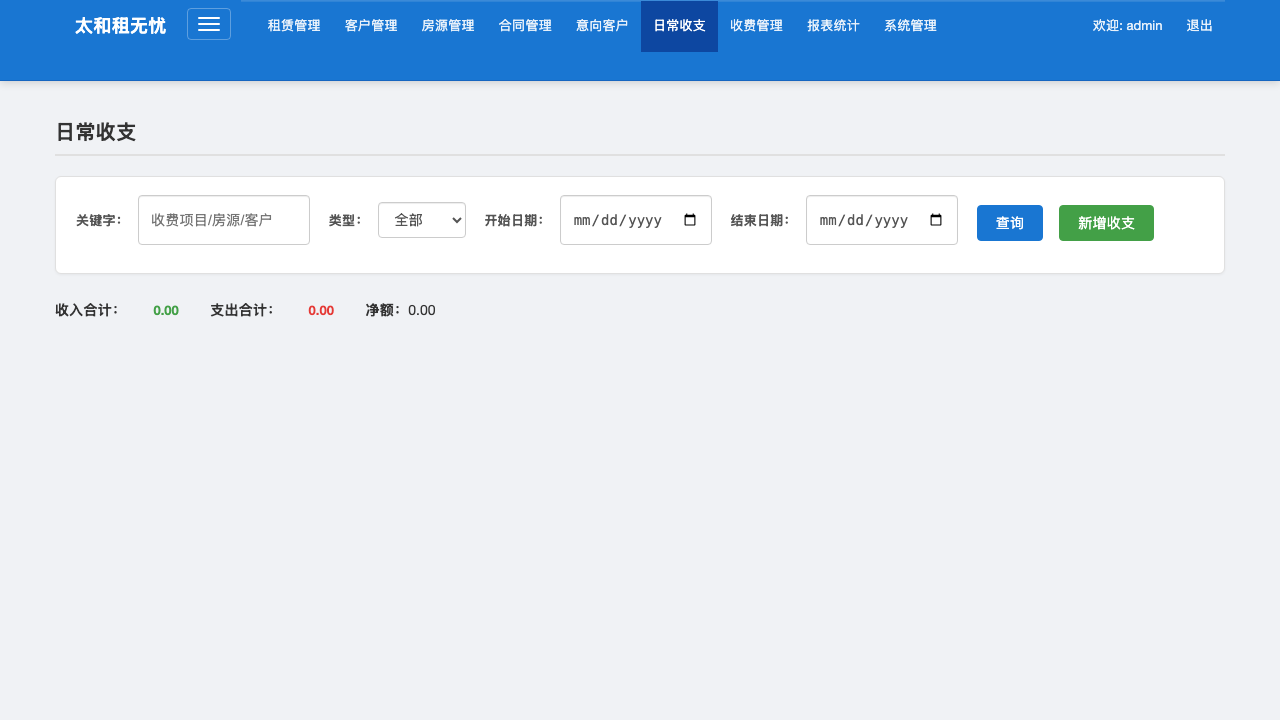This screenshot has height=720, width=1280.
Task: Click the green 新增收支 button
Action: 1106,223
